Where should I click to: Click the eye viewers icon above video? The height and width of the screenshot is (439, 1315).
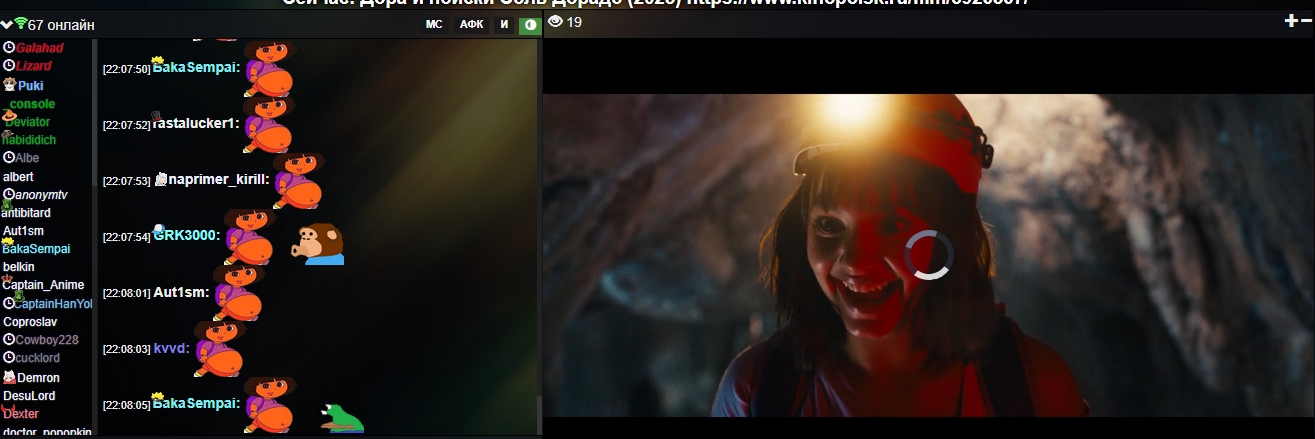pos(555,22)
